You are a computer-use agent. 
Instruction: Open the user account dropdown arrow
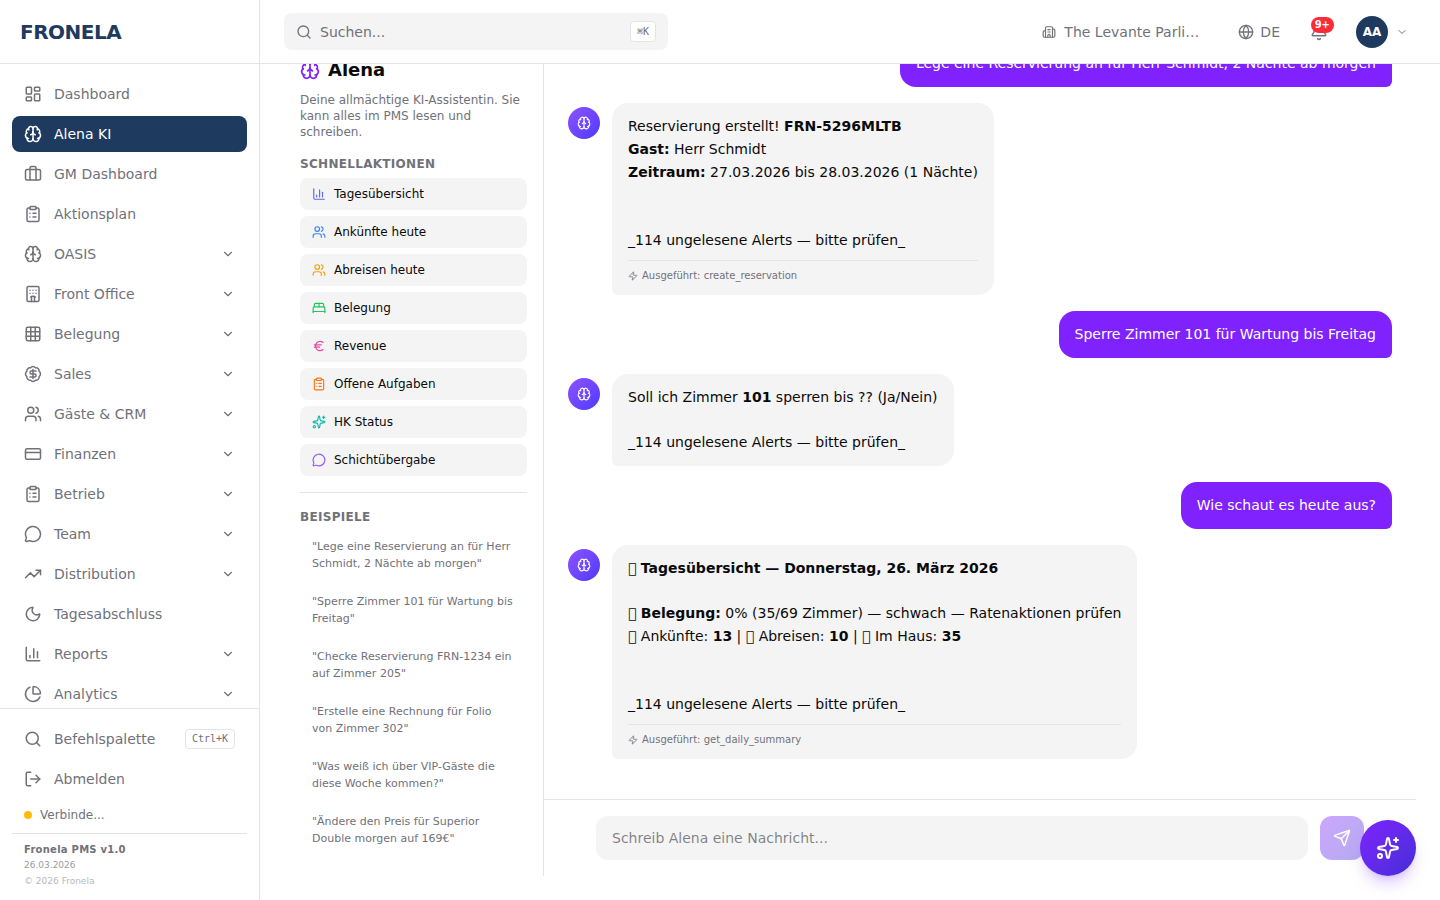1402,32
